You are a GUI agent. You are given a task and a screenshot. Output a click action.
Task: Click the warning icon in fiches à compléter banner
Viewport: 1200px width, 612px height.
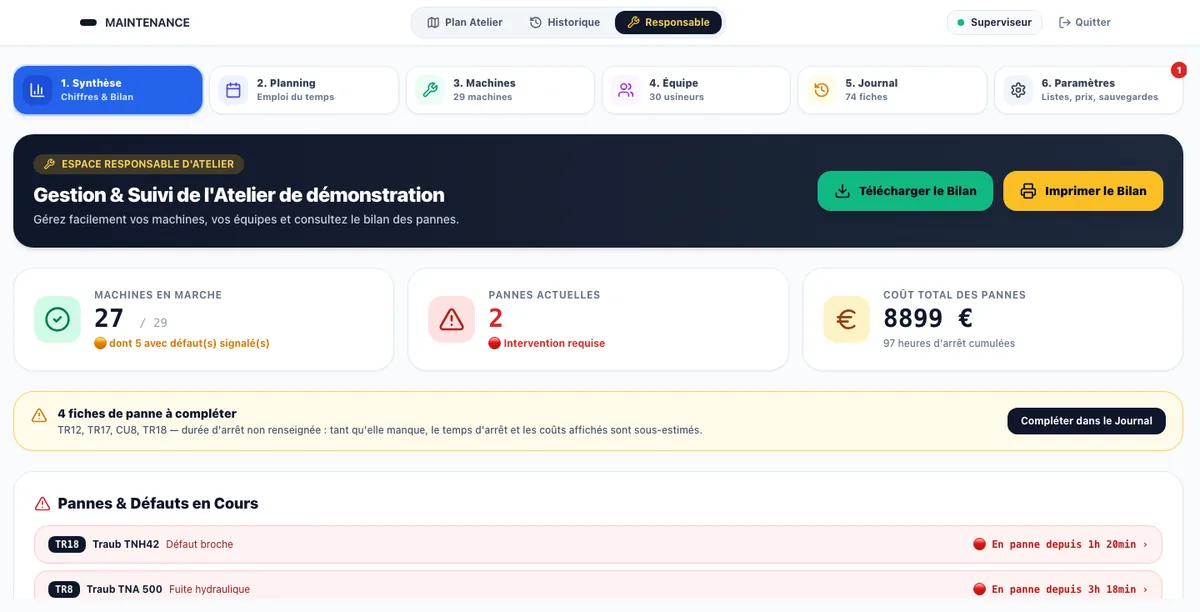(39, 415)
